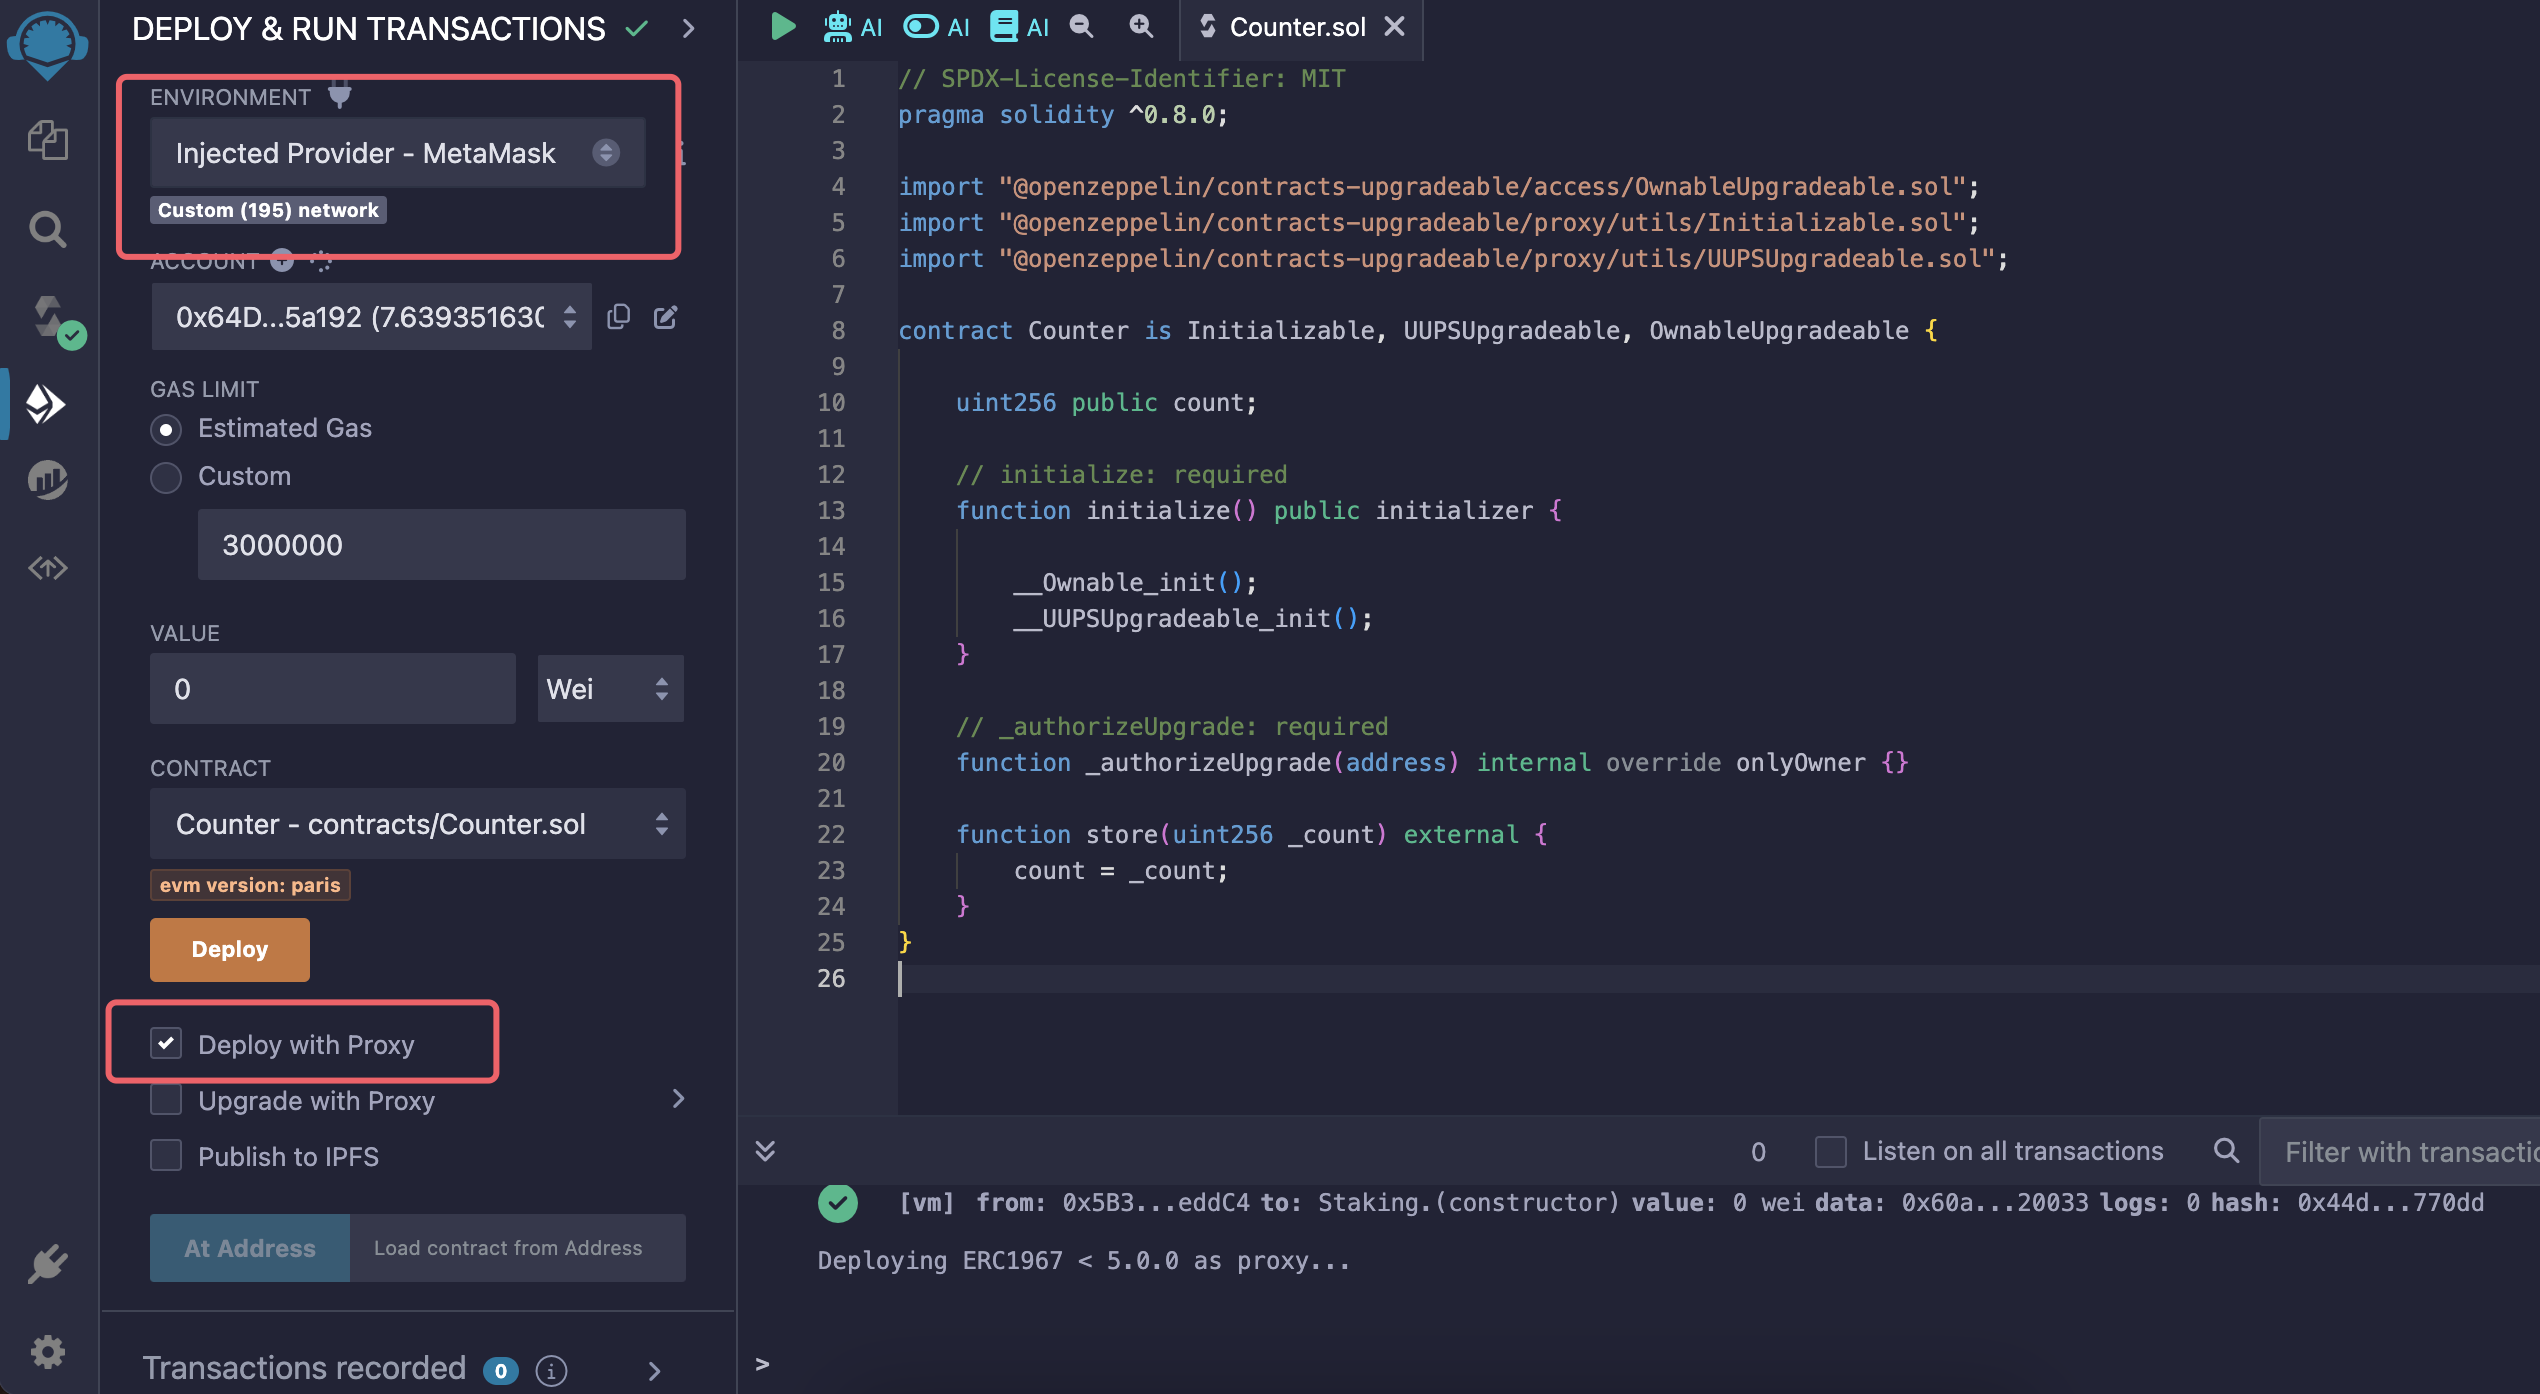Open the Account address dropdown

pyautogui.click(x=371, y=317)
